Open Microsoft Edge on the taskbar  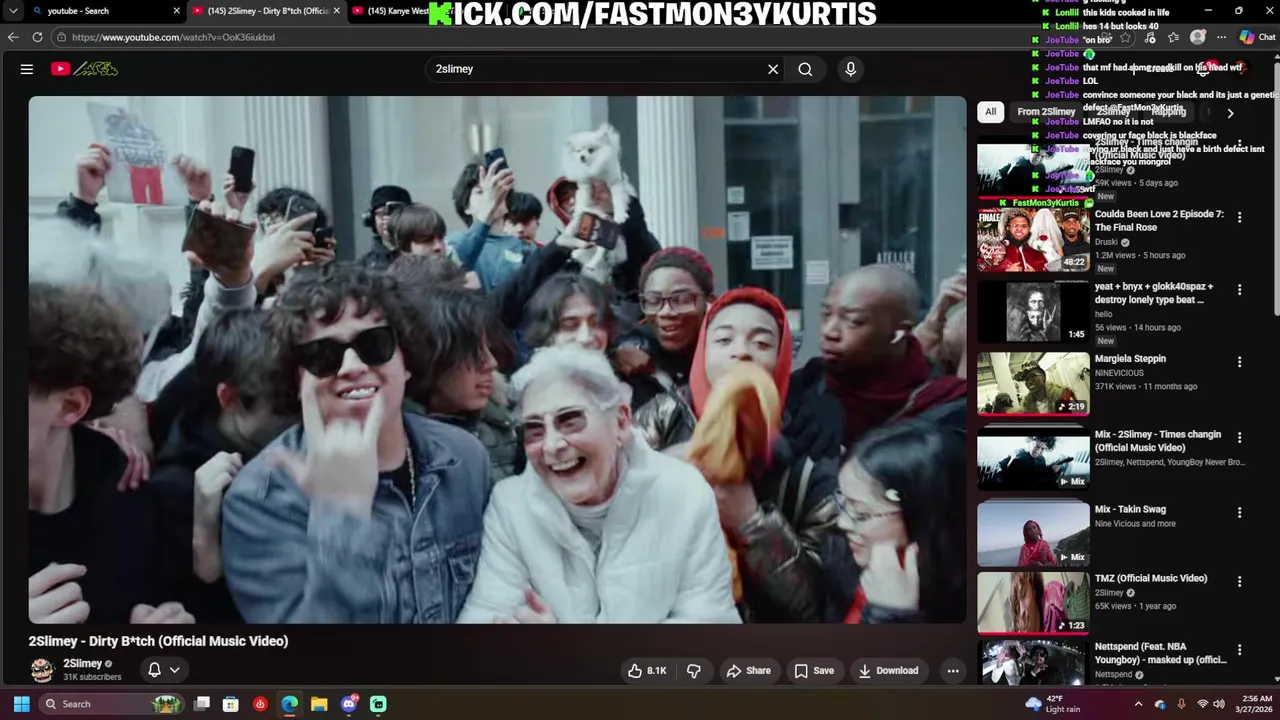[x=290, y=704]
